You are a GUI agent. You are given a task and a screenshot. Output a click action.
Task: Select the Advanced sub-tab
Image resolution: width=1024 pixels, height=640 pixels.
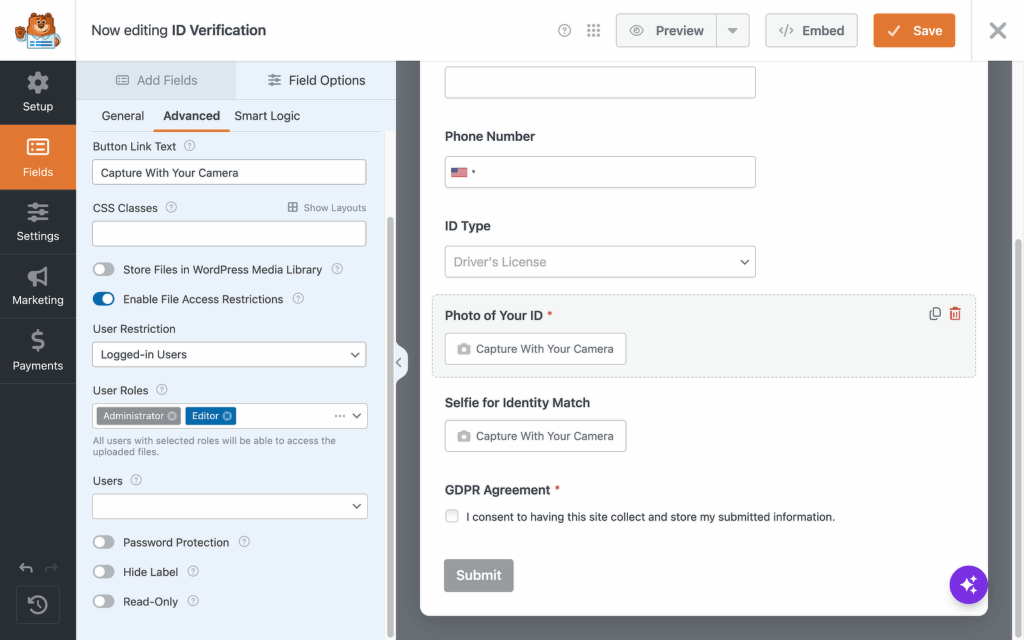[191, 116]
